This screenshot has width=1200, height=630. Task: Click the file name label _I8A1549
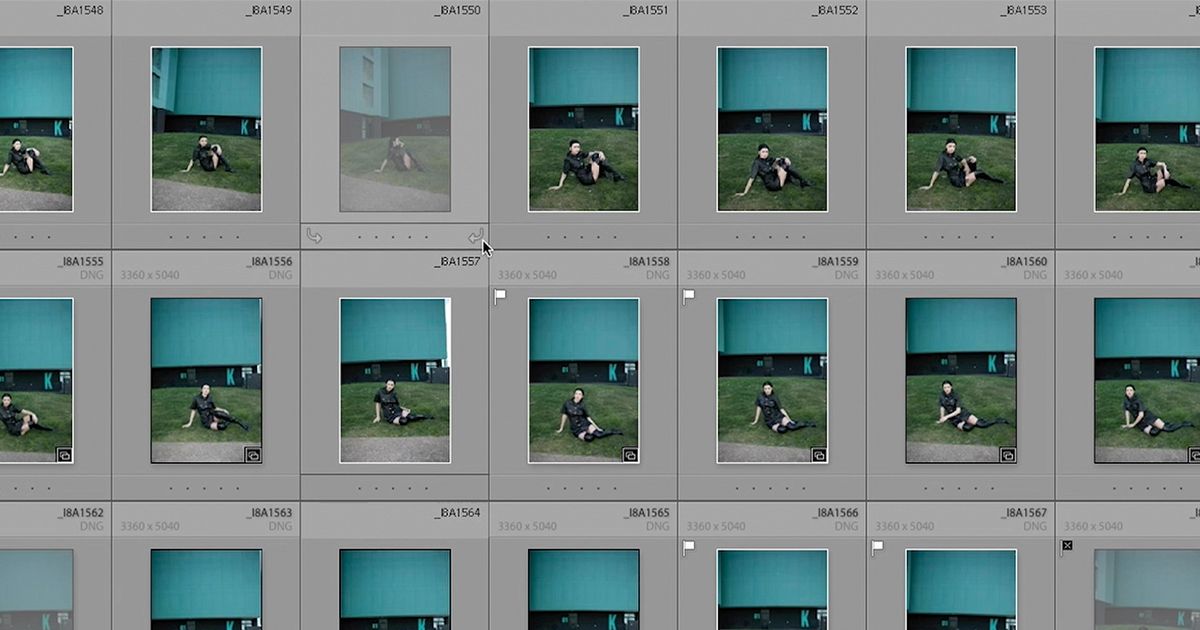(268, 10)
